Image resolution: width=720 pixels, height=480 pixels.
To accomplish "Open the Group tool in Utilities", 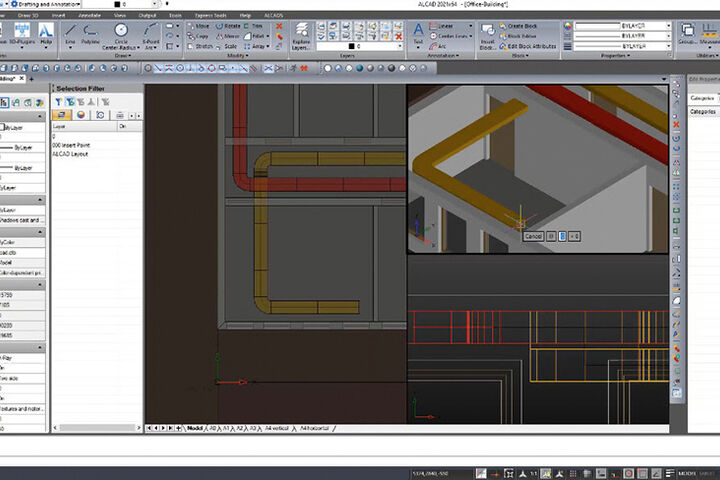I will point(687,34).
